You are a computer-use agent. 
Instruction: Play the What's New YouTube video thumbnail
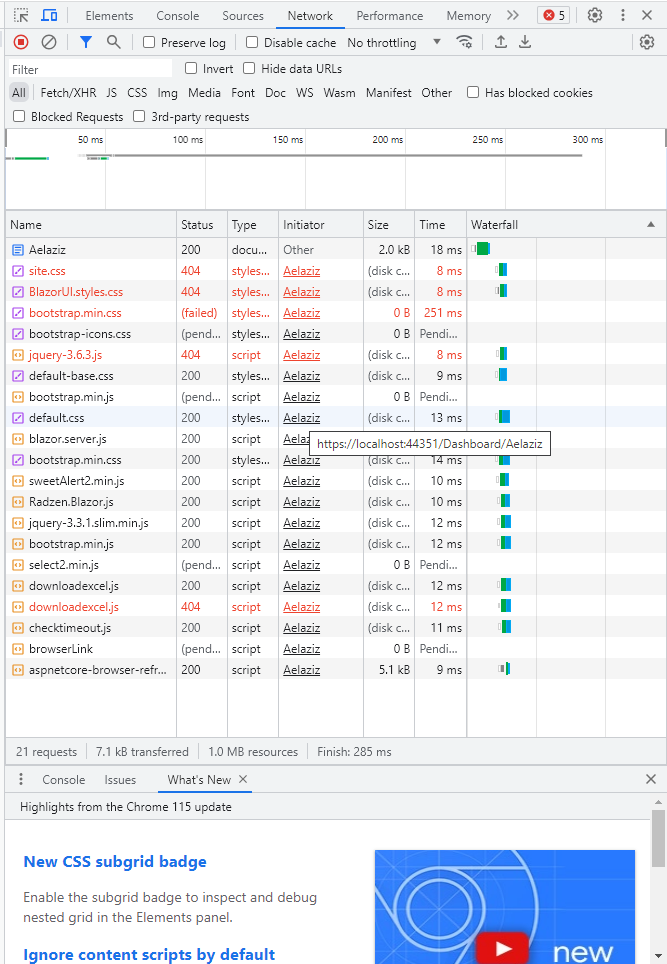click(x=503, y=948)
